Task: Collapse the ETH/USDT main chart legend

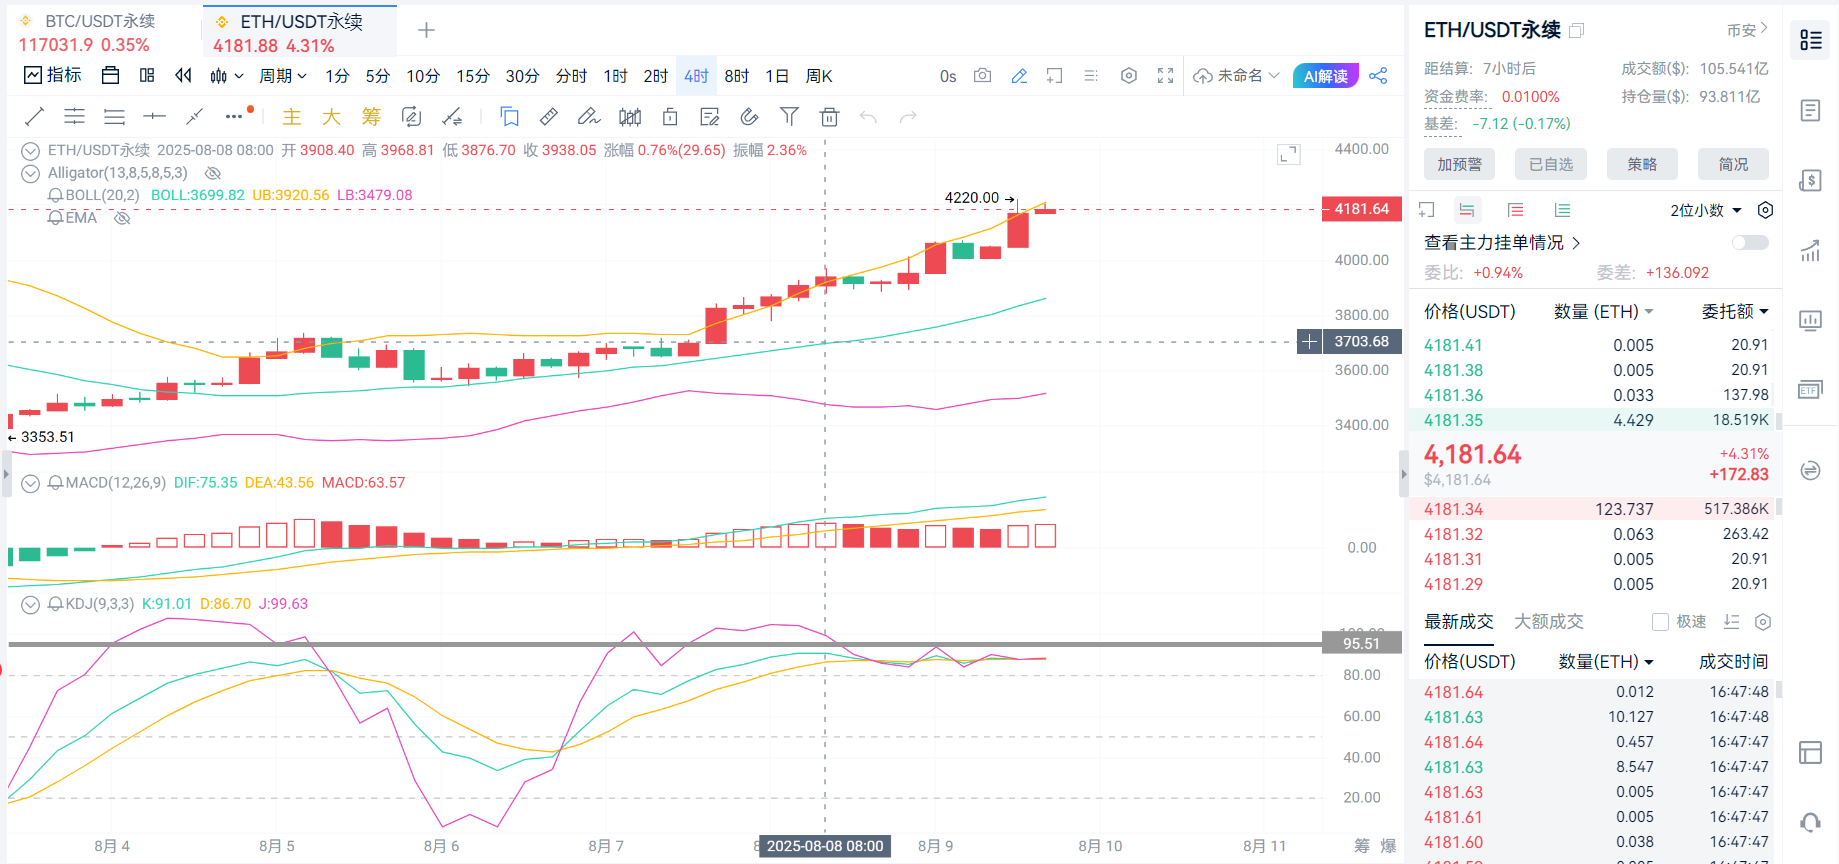Action: (x=31, y=151)
